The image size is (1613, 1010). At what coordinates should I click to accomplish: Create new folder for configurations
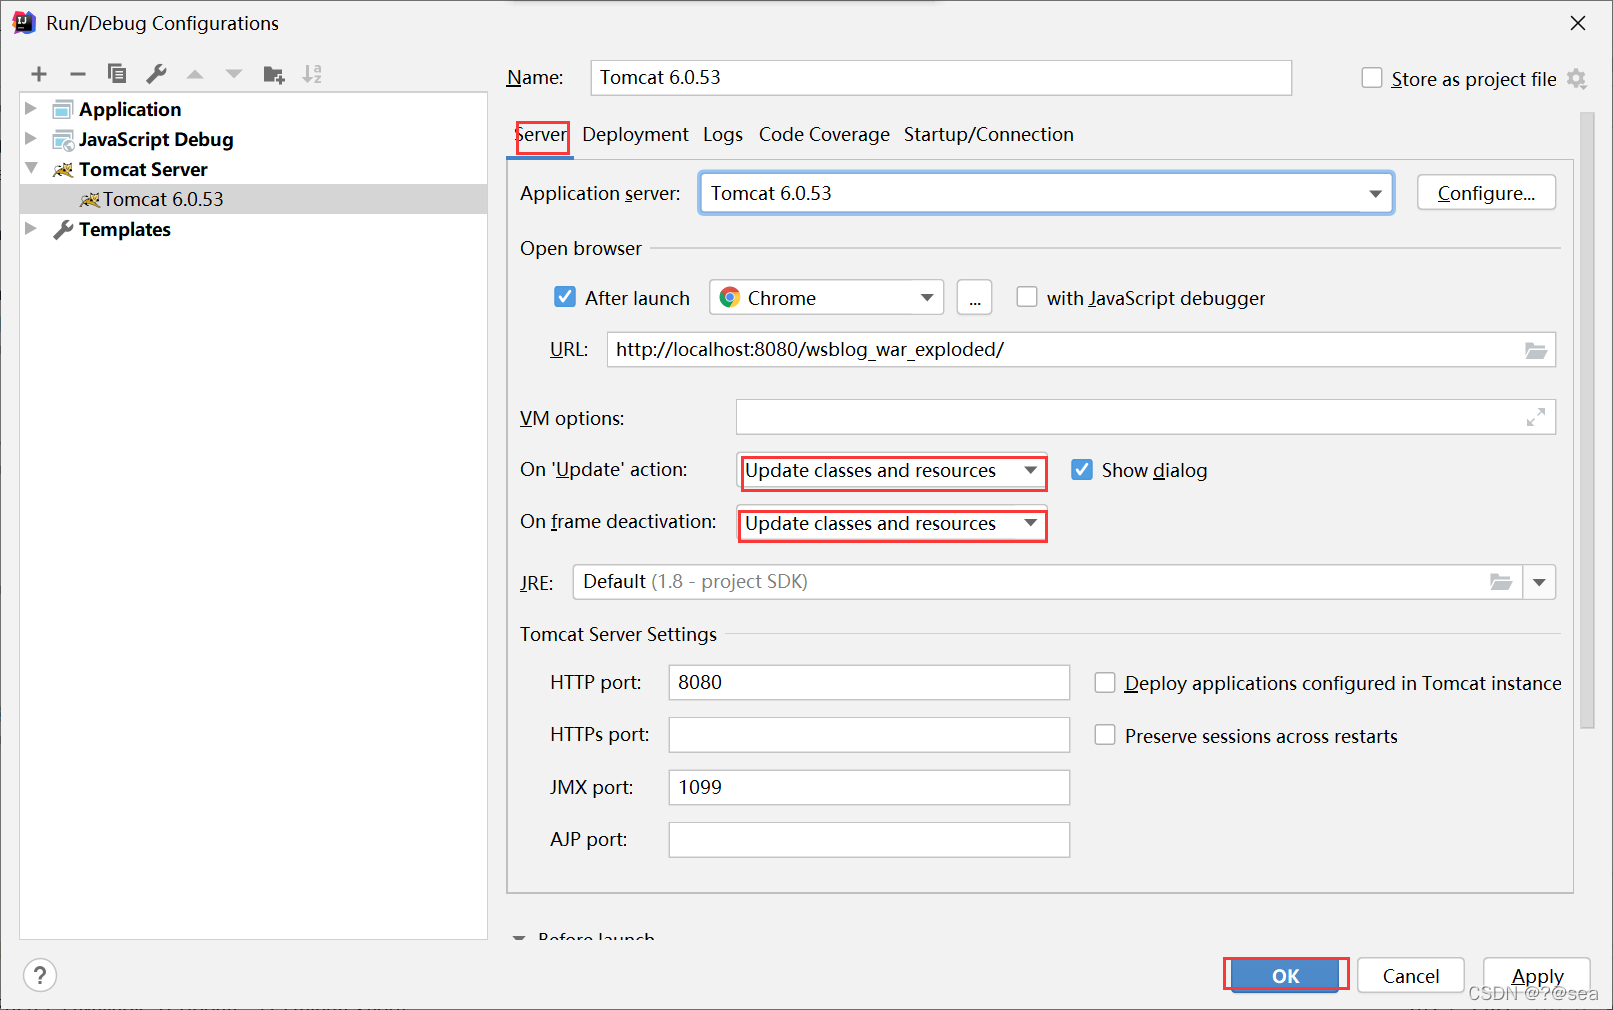click(x=274, y=74)
